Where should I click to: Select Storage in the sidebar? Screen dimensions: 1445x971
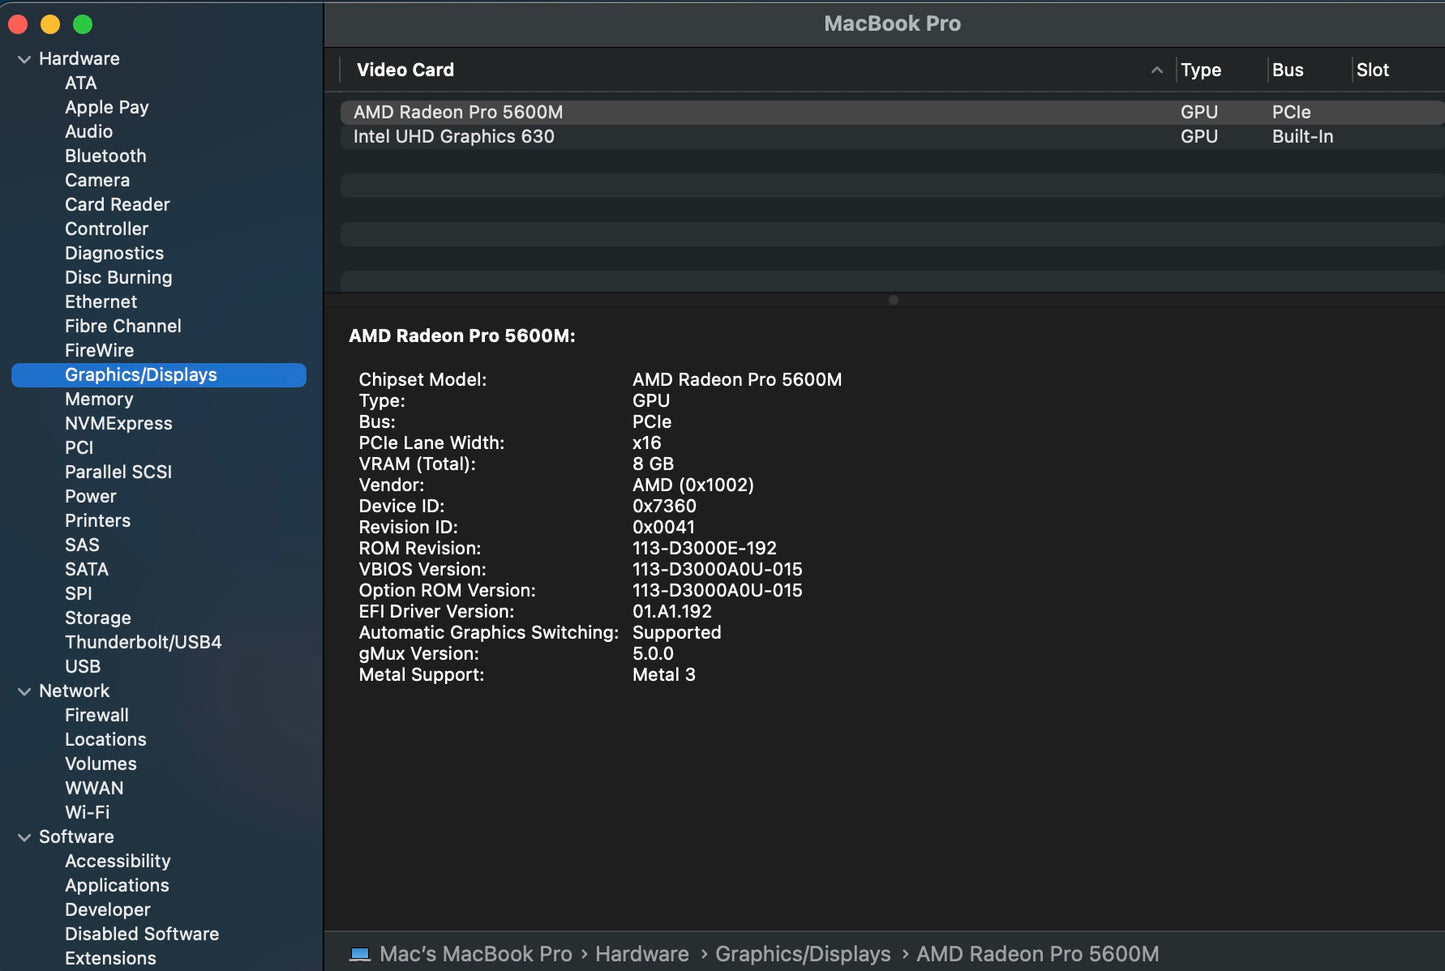click(98, 618)
